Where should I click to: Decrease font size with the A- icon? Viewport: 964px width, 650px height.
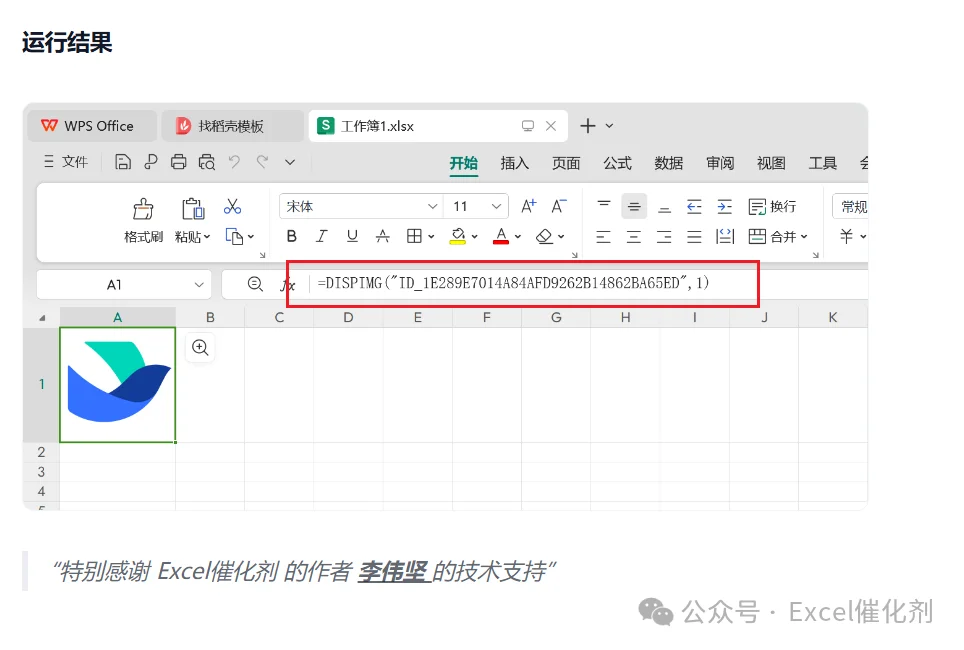[559, 207]
